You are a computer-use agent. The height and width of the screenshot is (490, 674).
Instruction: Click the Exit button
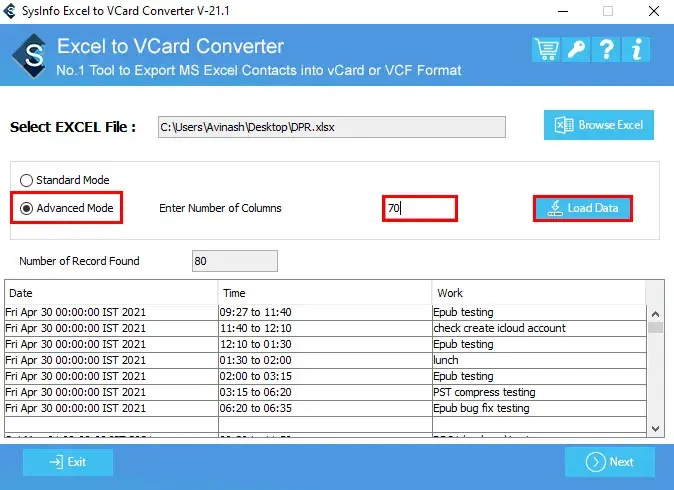(x=68, y=462)
